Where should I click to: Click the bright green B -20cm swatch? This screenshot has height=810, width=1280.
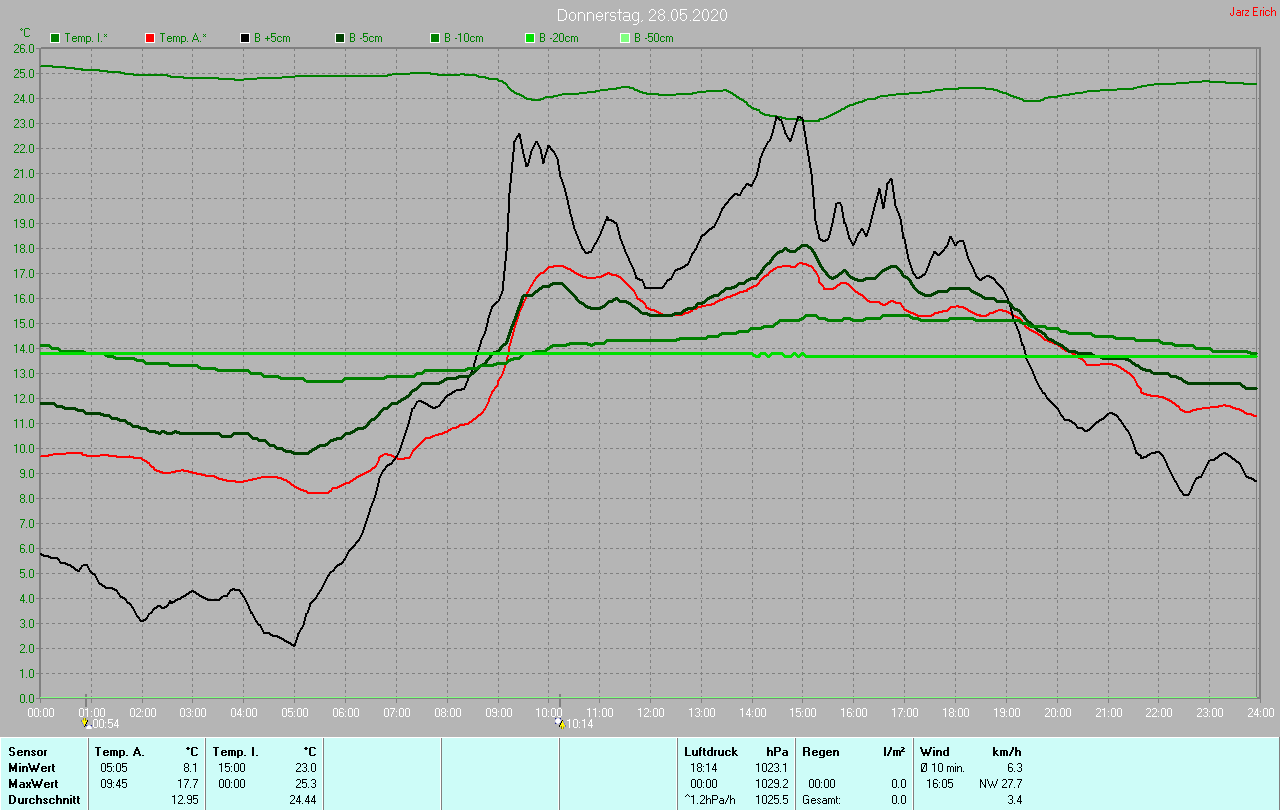530,38
